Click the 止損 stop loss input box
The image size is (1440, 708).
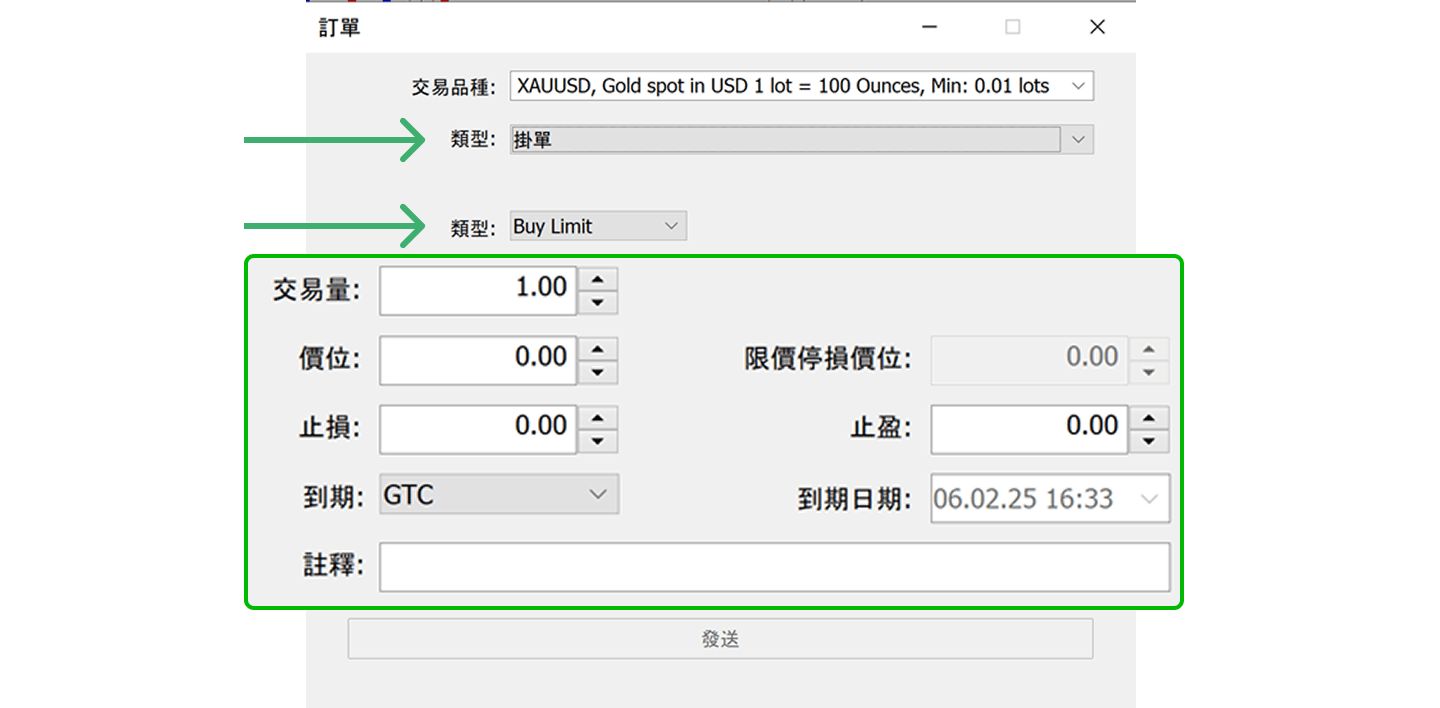[478, 428]
